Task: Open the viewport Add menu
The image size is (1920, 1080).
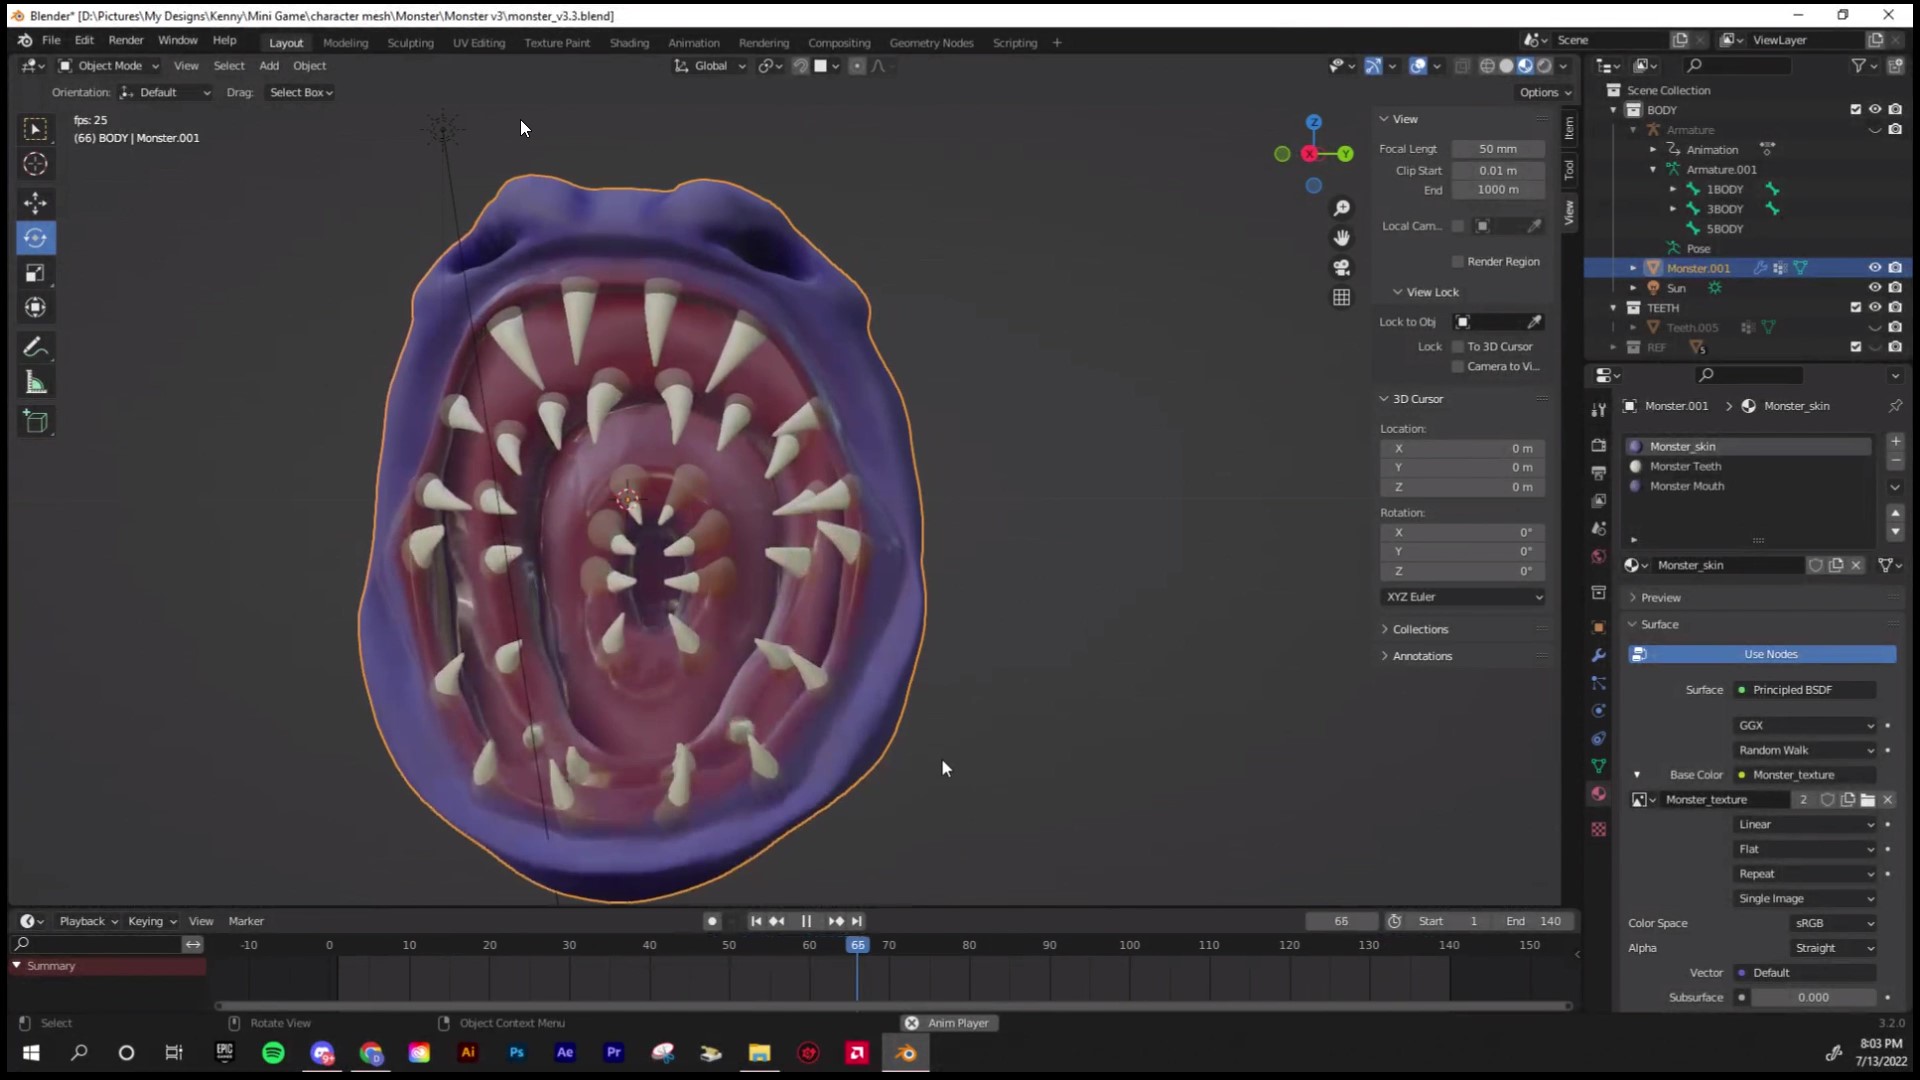Action: [x=269, y=66]
